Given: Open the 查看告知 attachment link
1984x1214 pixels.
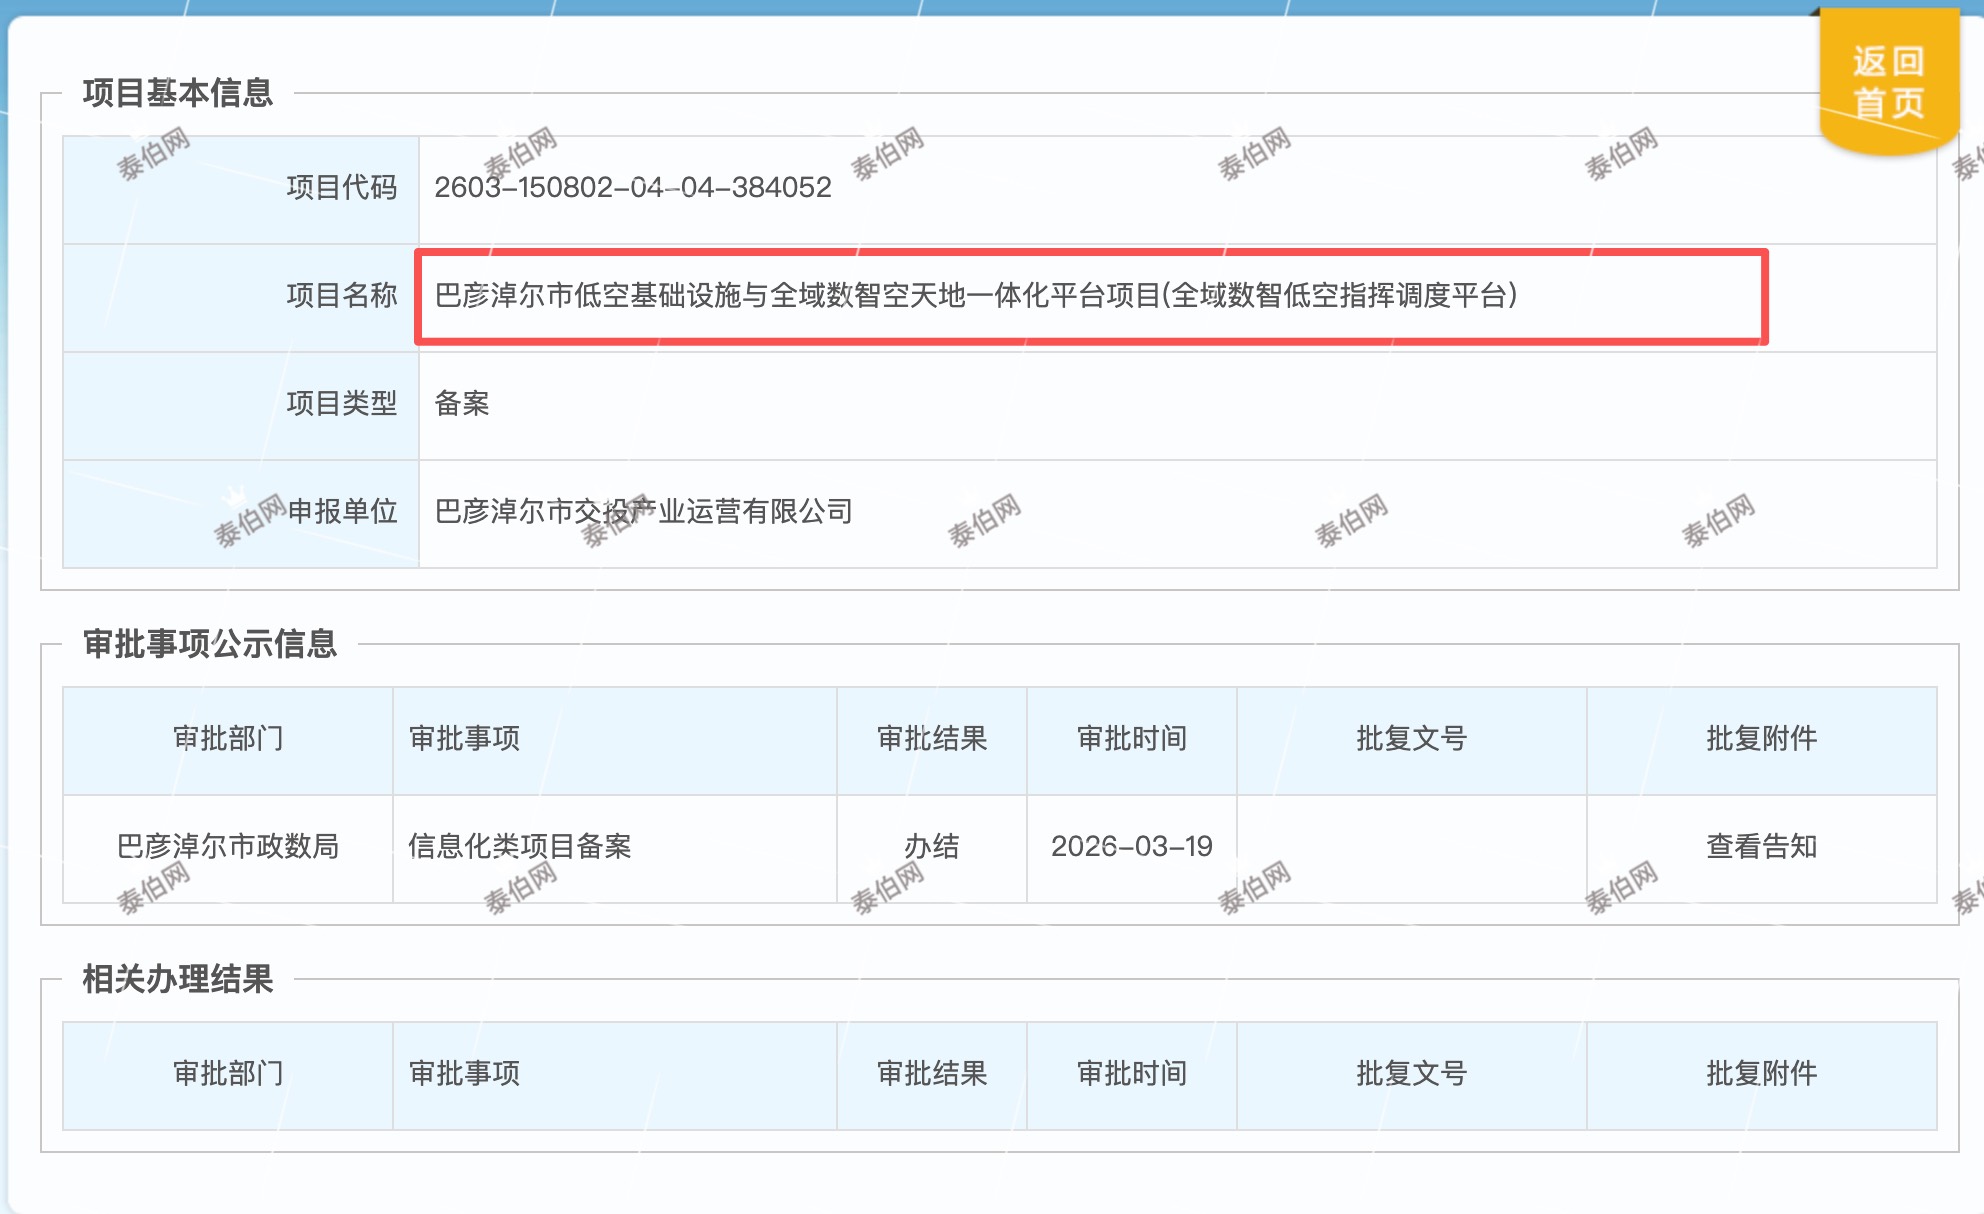Looking at the screenshot, I should [x=1761, y=847].
